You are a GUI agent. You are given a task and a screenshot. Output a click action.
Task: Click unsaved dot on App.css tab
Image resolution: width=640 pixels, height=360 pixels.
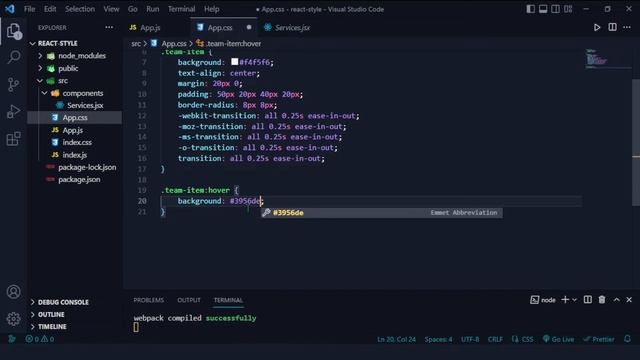coord(249,27)
